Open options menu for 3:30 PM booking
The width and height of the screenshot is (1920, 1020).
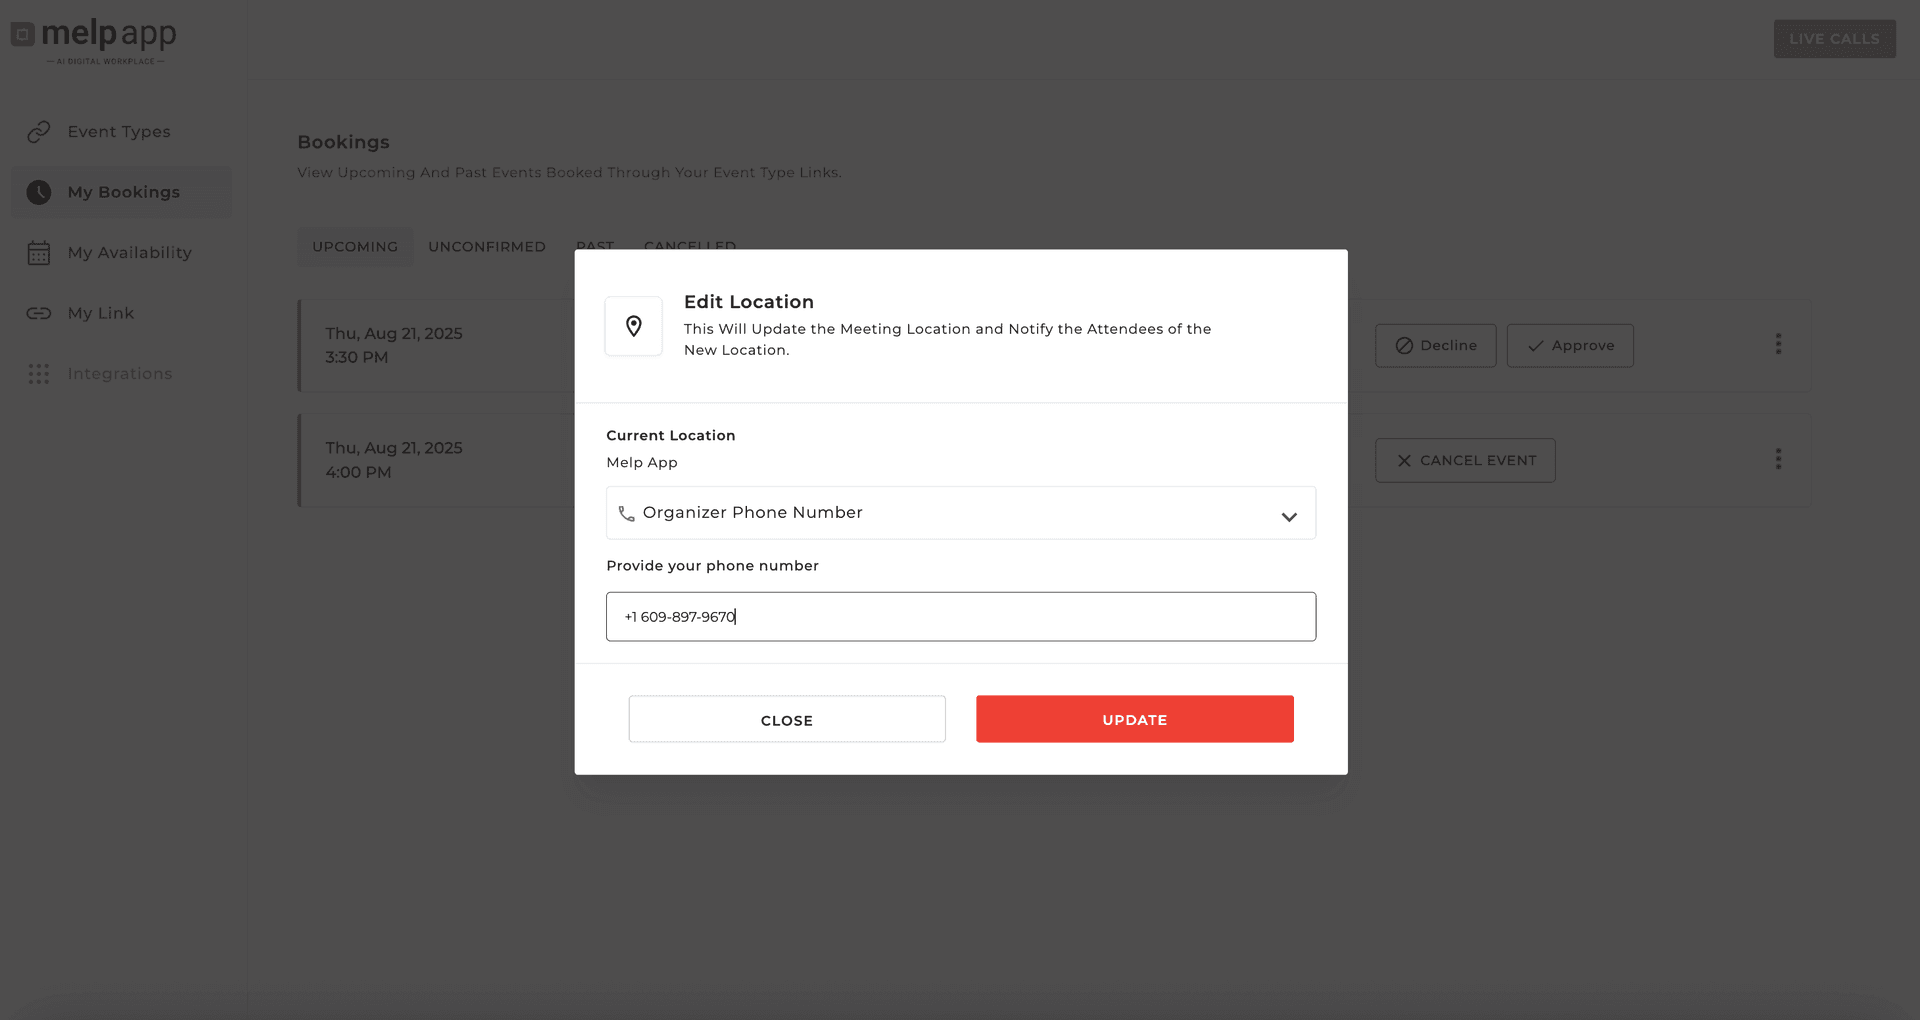(x=1778, y=344)
